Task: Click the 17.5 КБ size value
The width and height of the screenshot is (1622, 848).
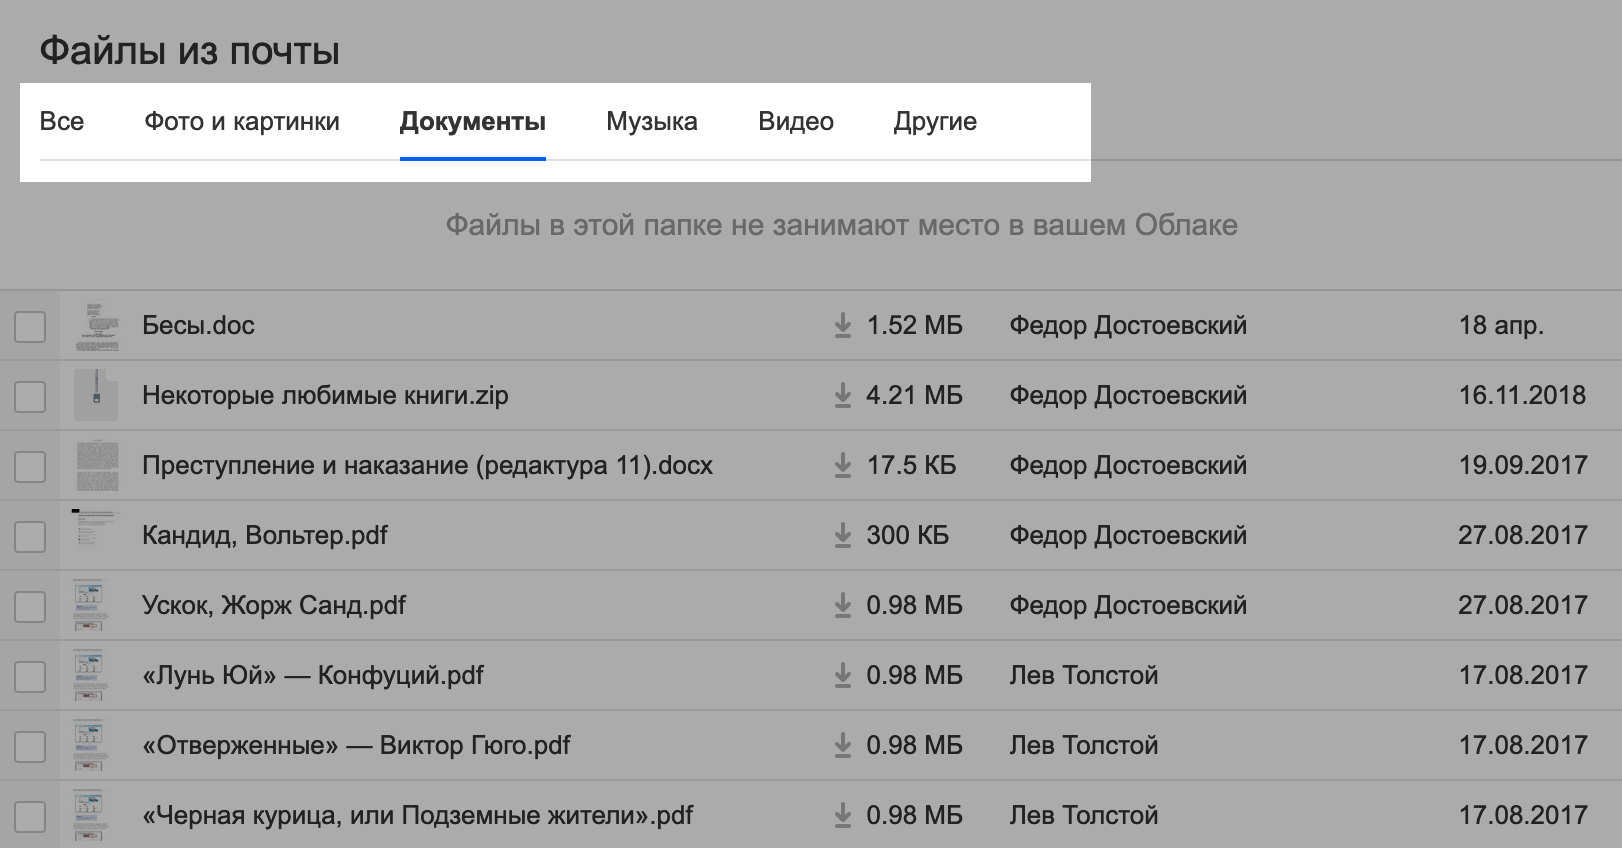Action: coord(911,465)
